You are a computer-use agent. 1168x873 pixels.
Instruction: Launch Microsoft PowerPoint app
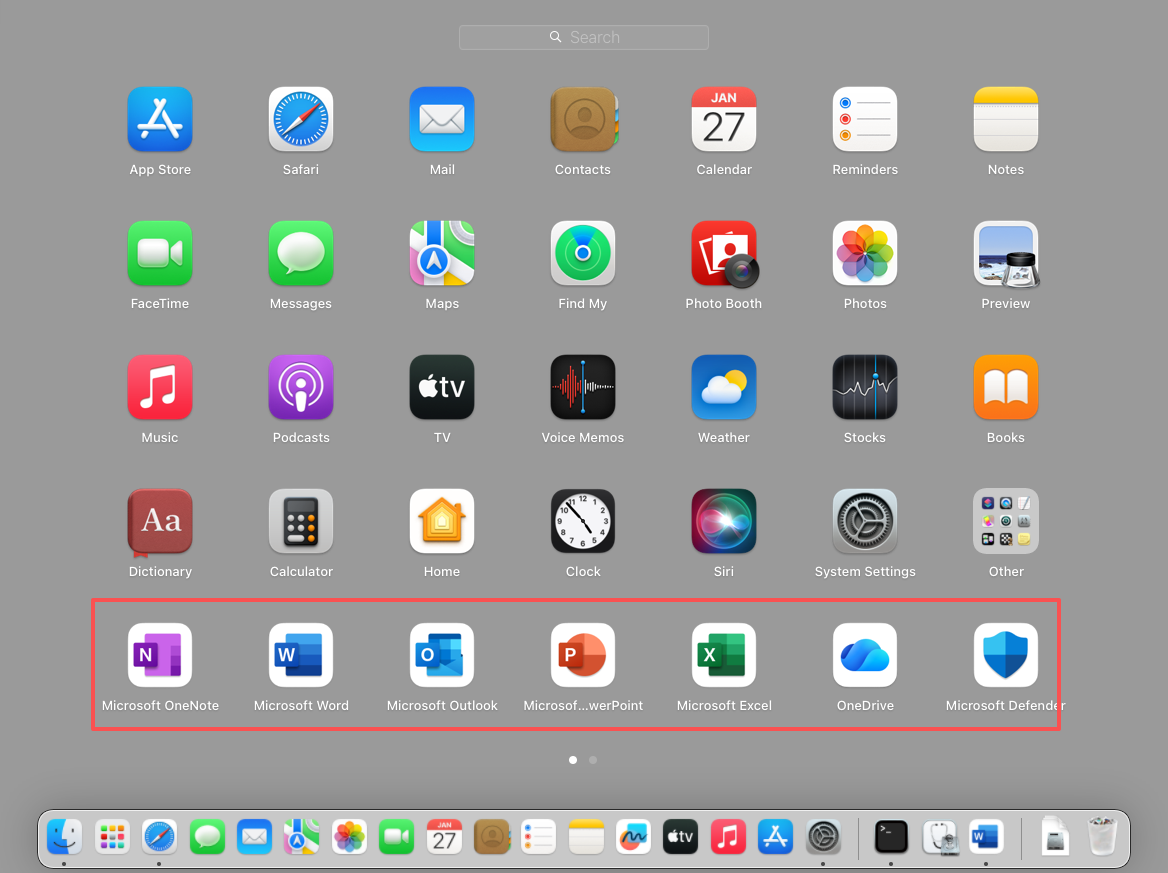tap(583, 656)
